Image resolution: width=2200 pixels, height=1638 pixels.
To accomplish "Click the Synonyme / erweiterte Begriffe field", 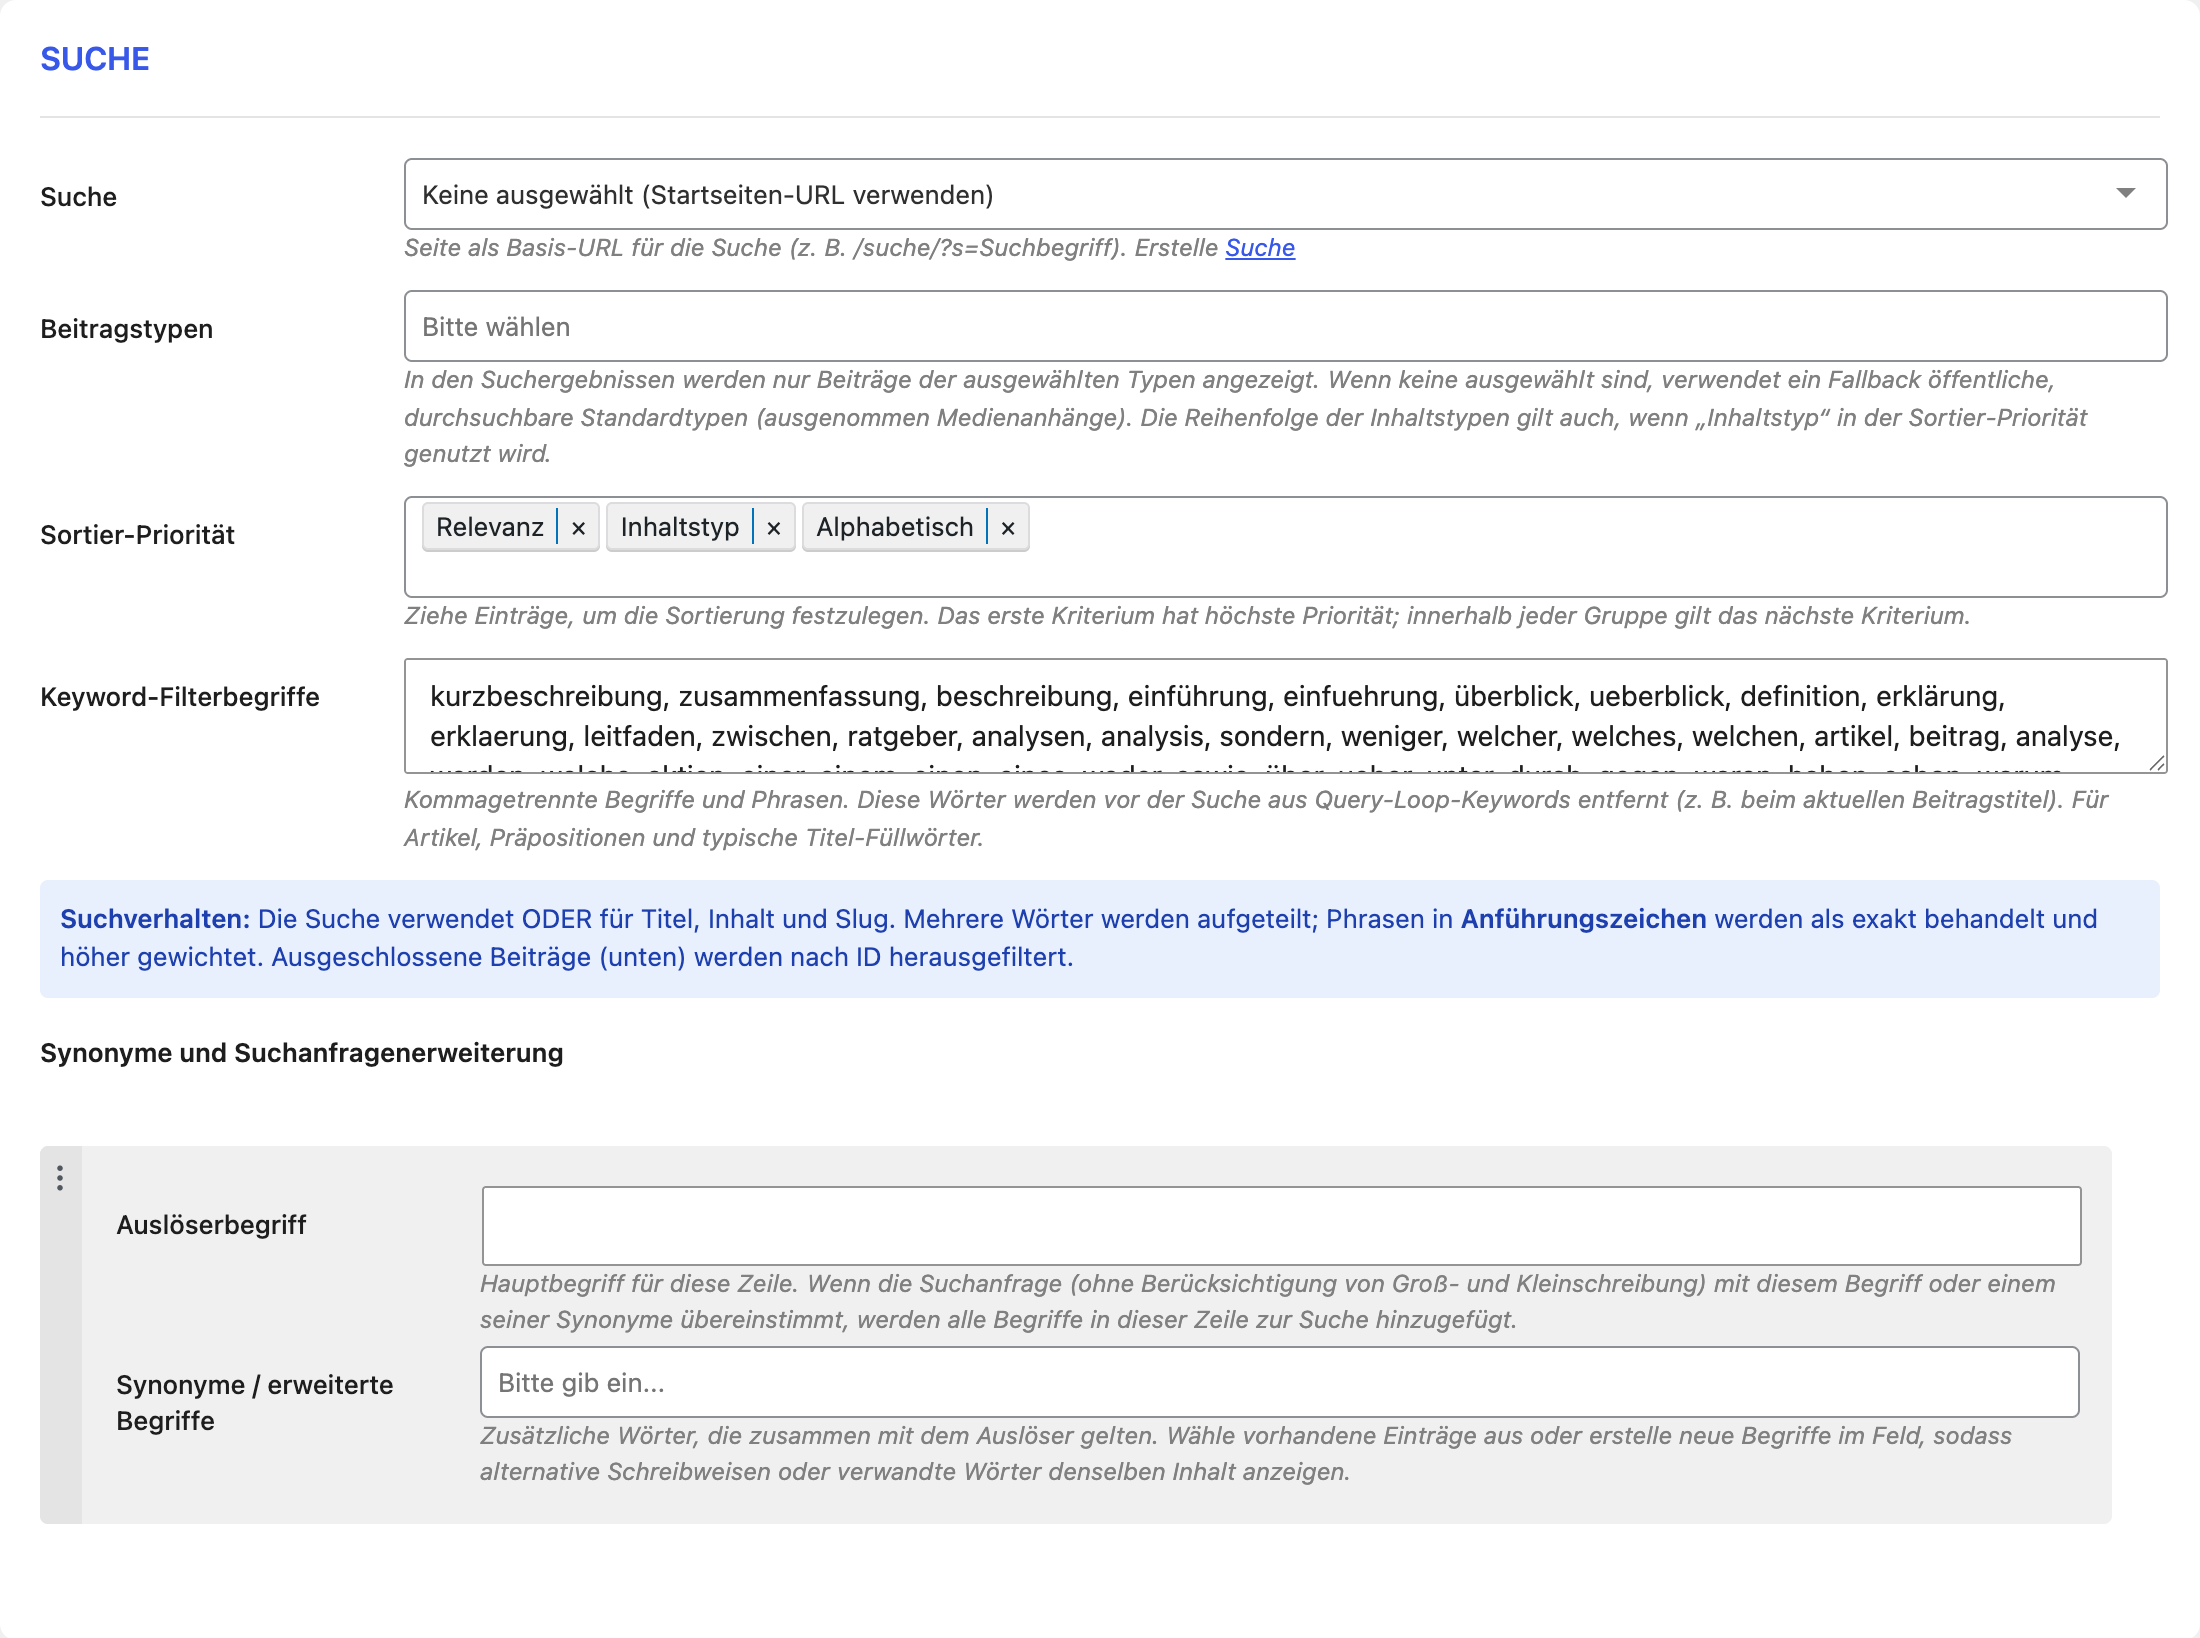I will click(x=1280, y=1382).
